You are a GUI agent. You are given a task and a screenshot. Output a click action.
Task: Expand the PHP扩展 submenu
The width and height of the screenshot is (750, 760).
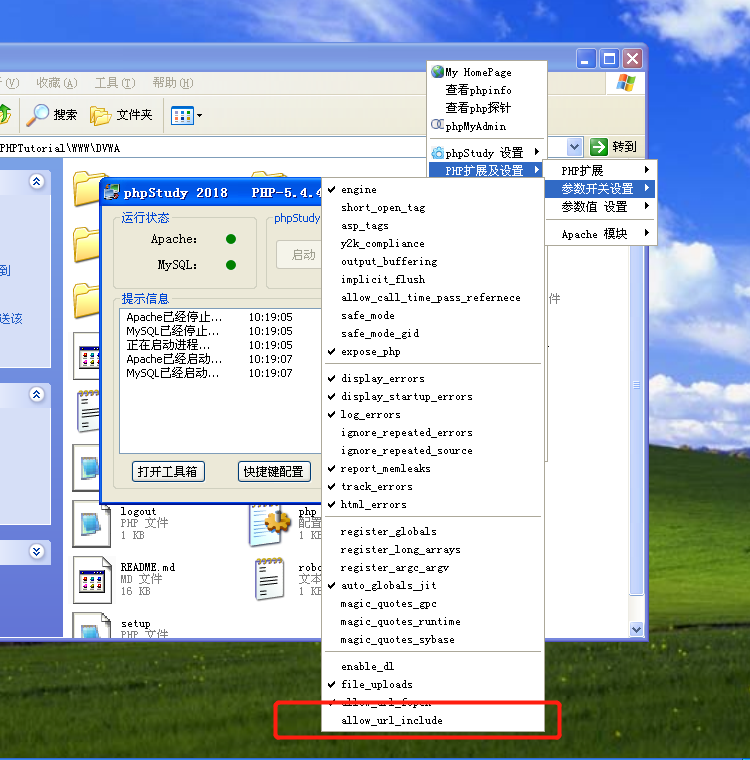coord(601,170)
